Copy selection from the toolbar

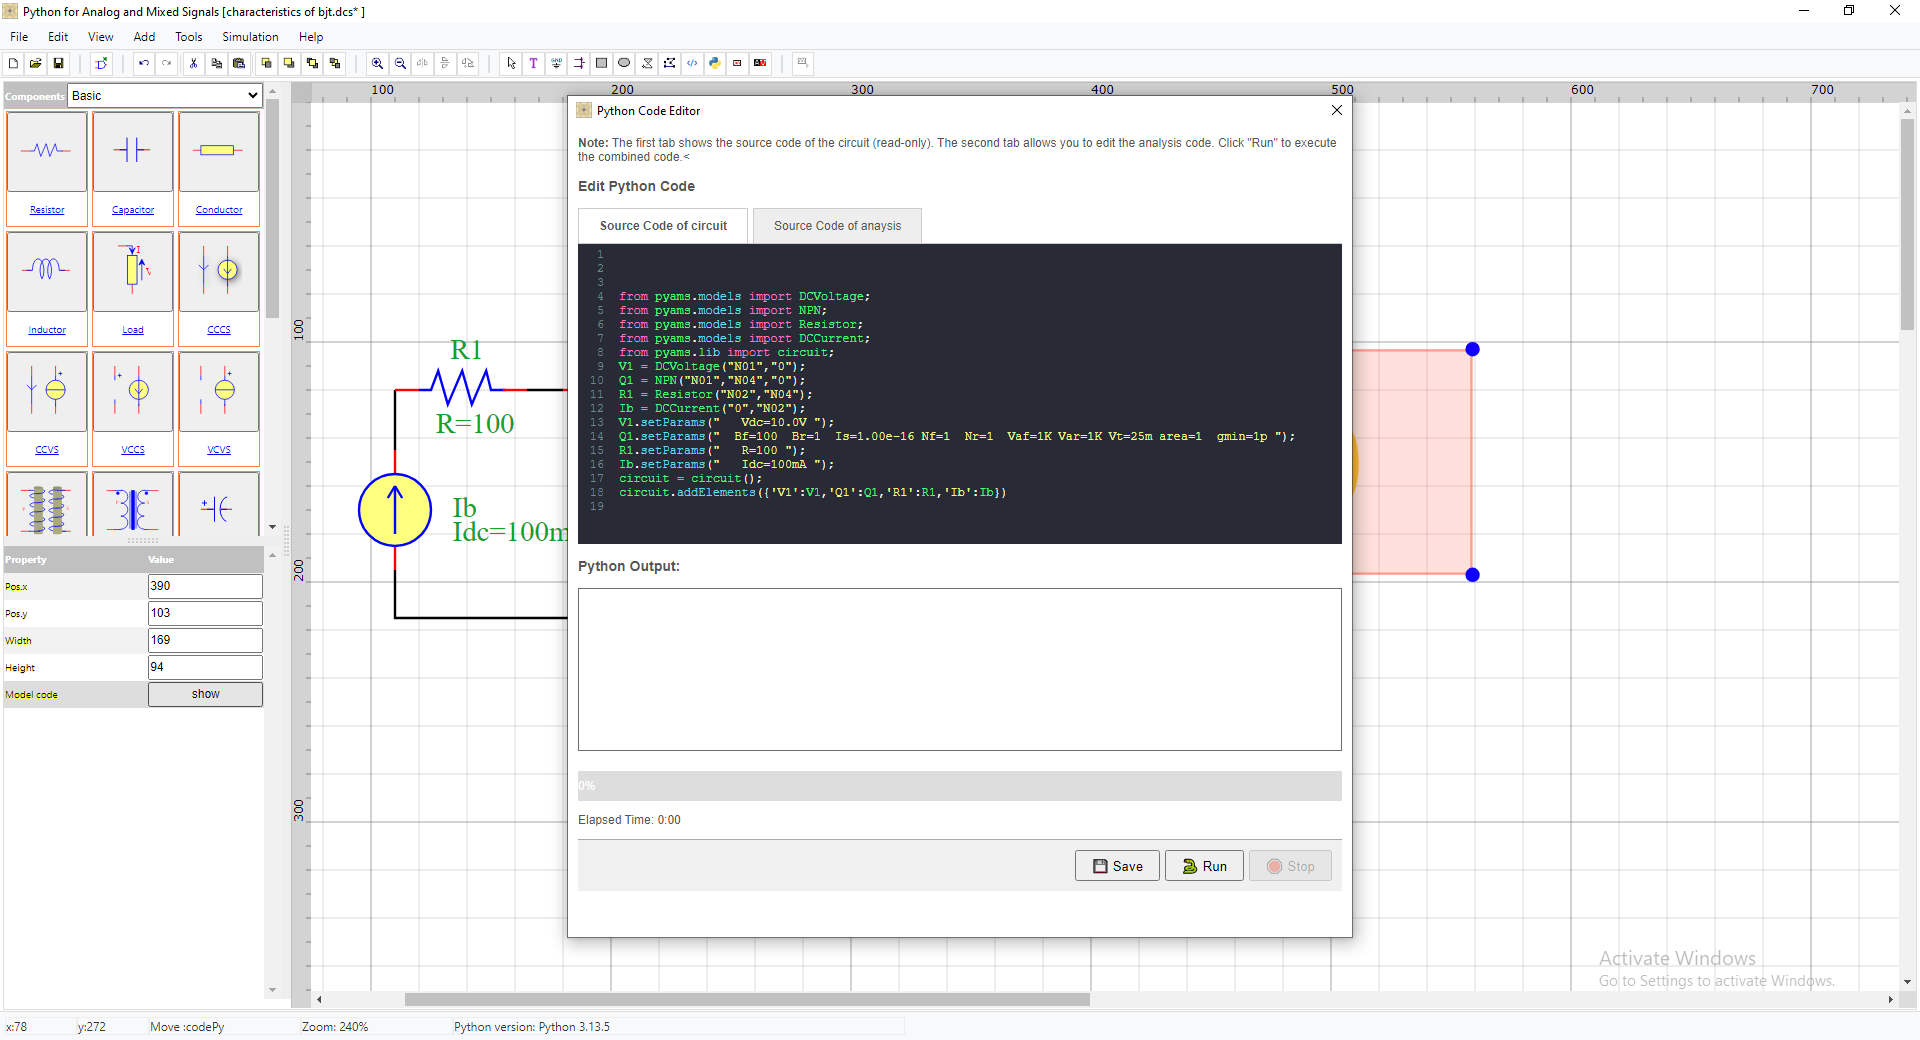(x=217, y=63)
